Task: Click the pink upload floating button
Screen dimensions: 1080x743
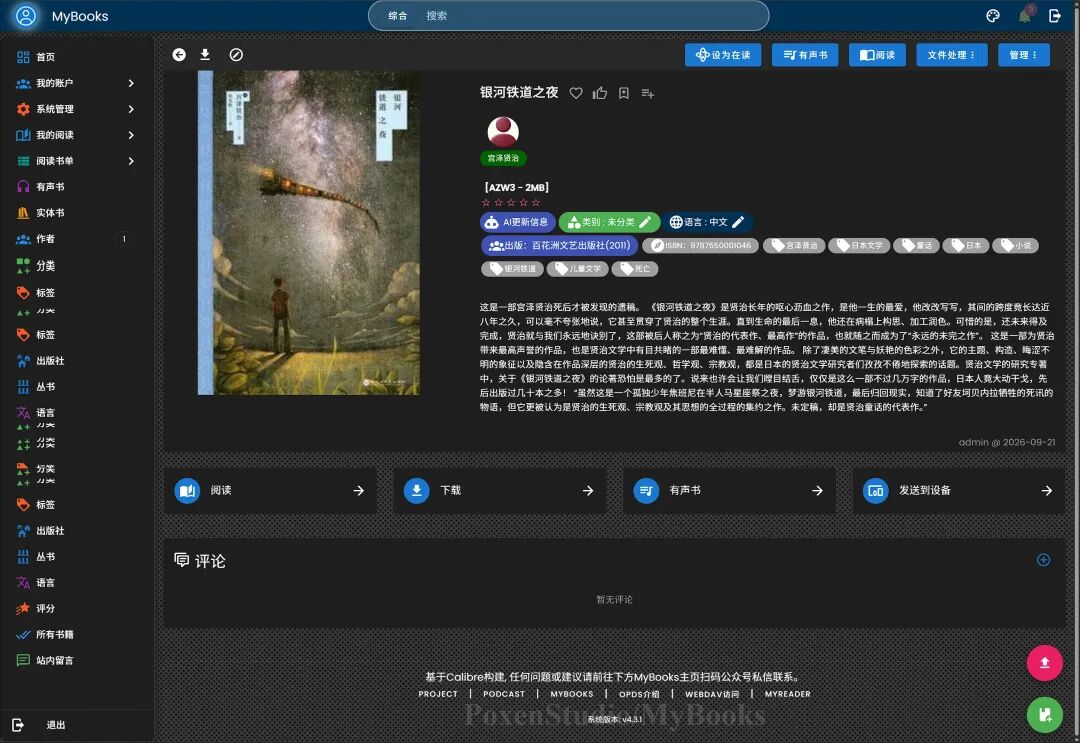Action: click(x=1045, y=662)
